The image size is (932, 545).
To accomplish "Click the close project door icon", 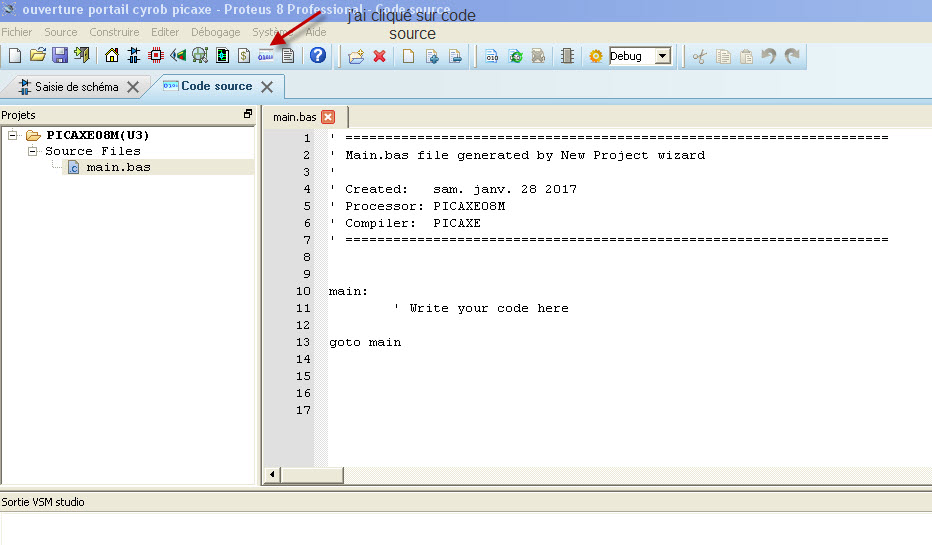I will (x=81, y=56).
